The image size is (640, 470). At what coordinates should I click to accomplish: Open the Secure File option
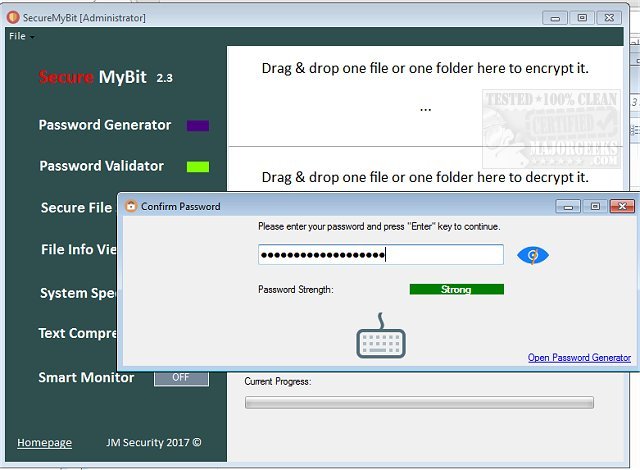click(x=78, y=208)
